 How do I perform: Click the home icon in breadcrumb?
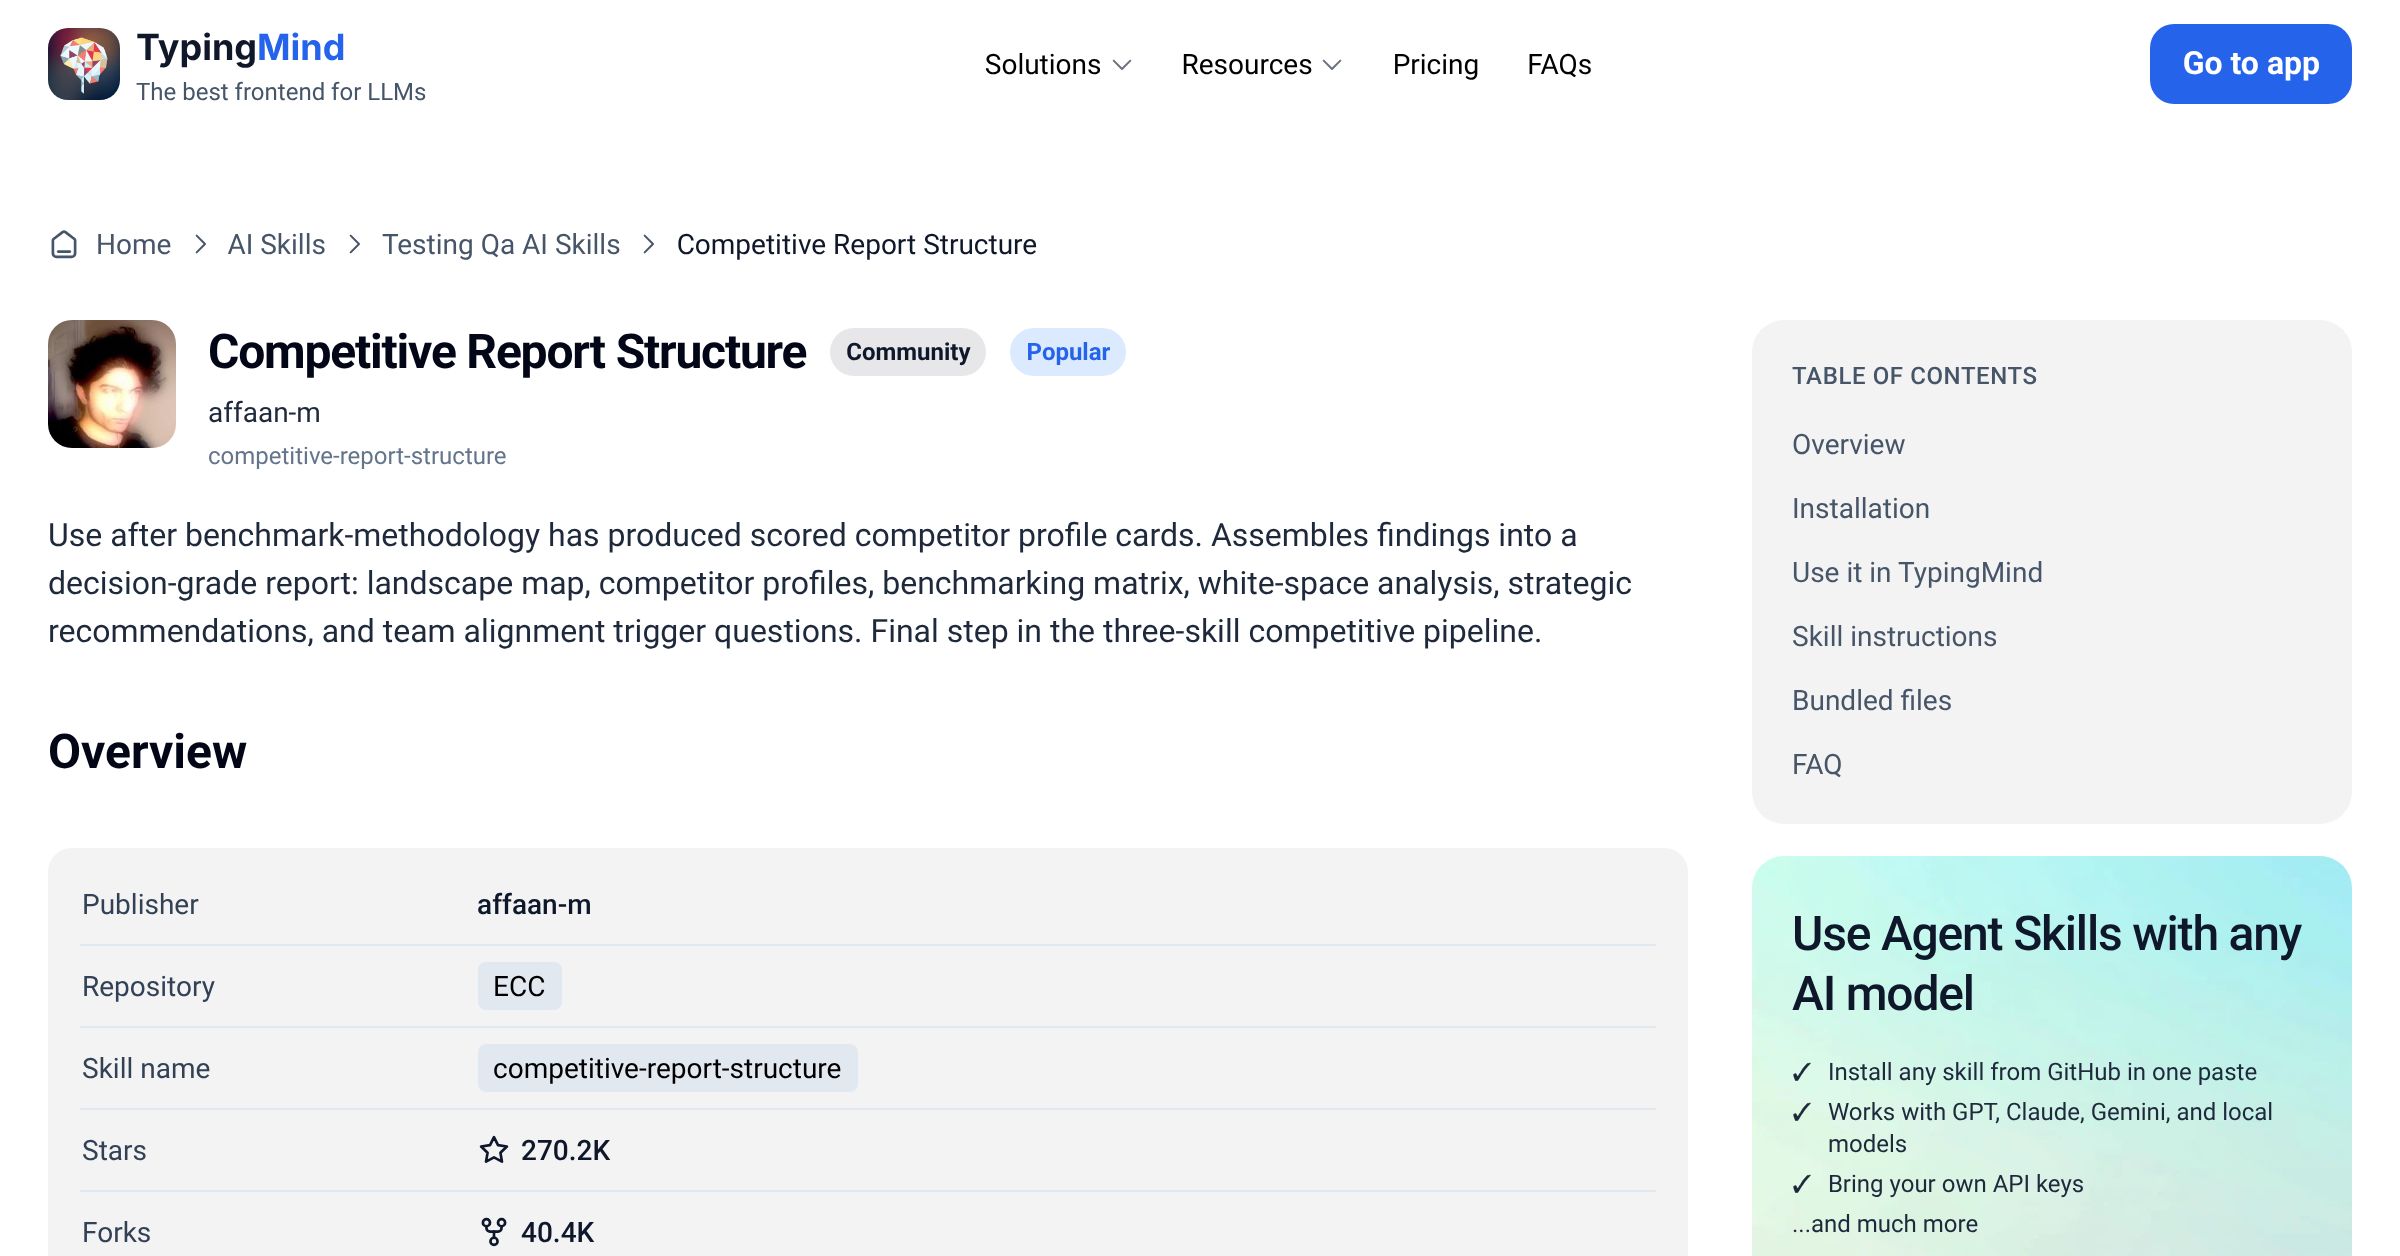coord(64,245)
